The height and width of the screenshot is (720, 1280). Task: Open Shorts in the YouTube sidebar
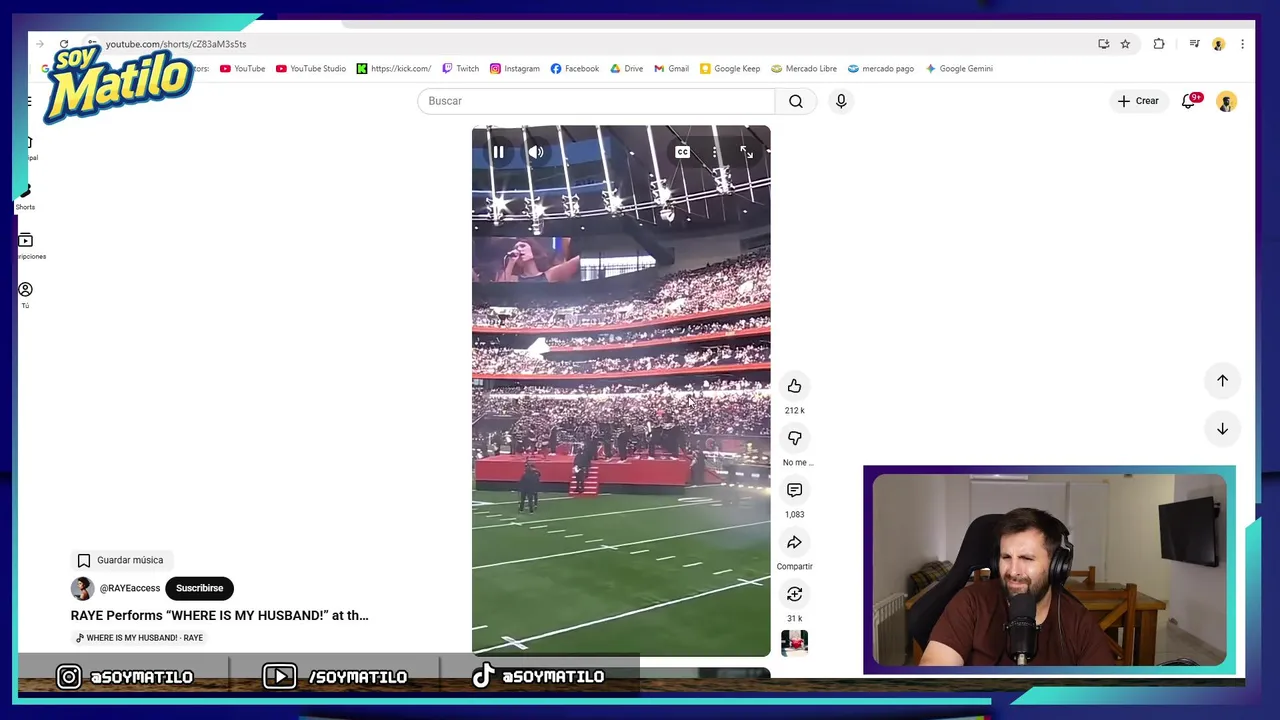(25, 196)
